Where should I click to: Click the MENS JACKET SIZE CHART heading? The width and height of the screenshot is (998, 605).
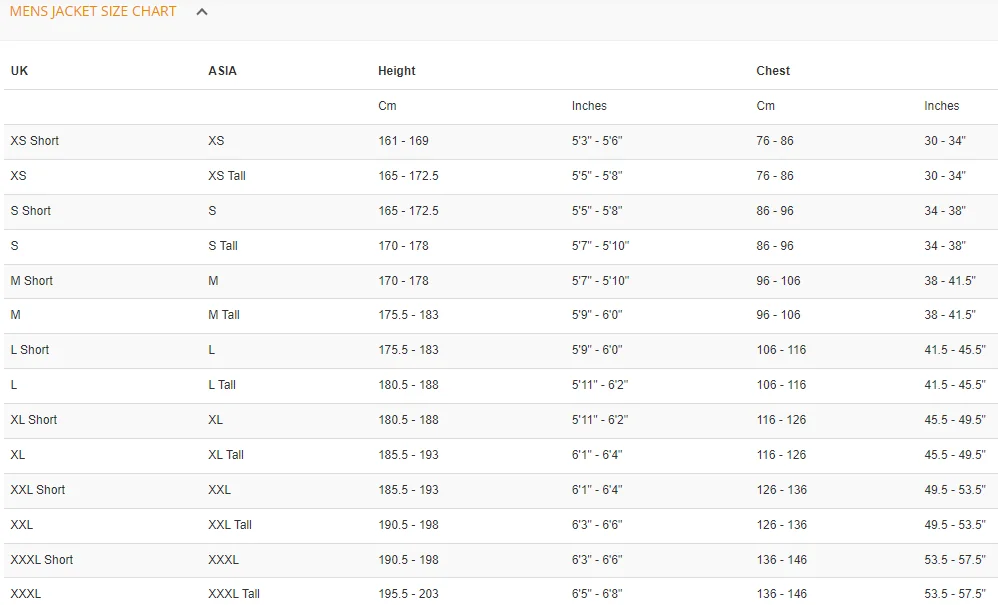click(x=93, y=11)
